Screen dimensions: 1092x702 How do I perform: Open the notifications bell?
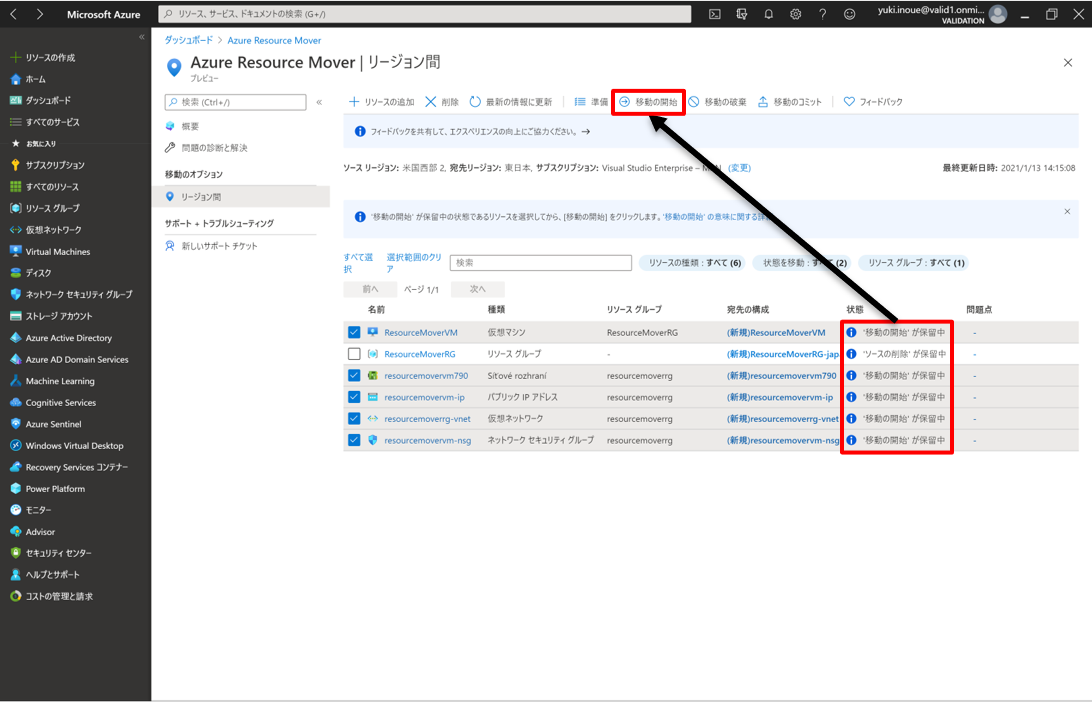[769, 14]
